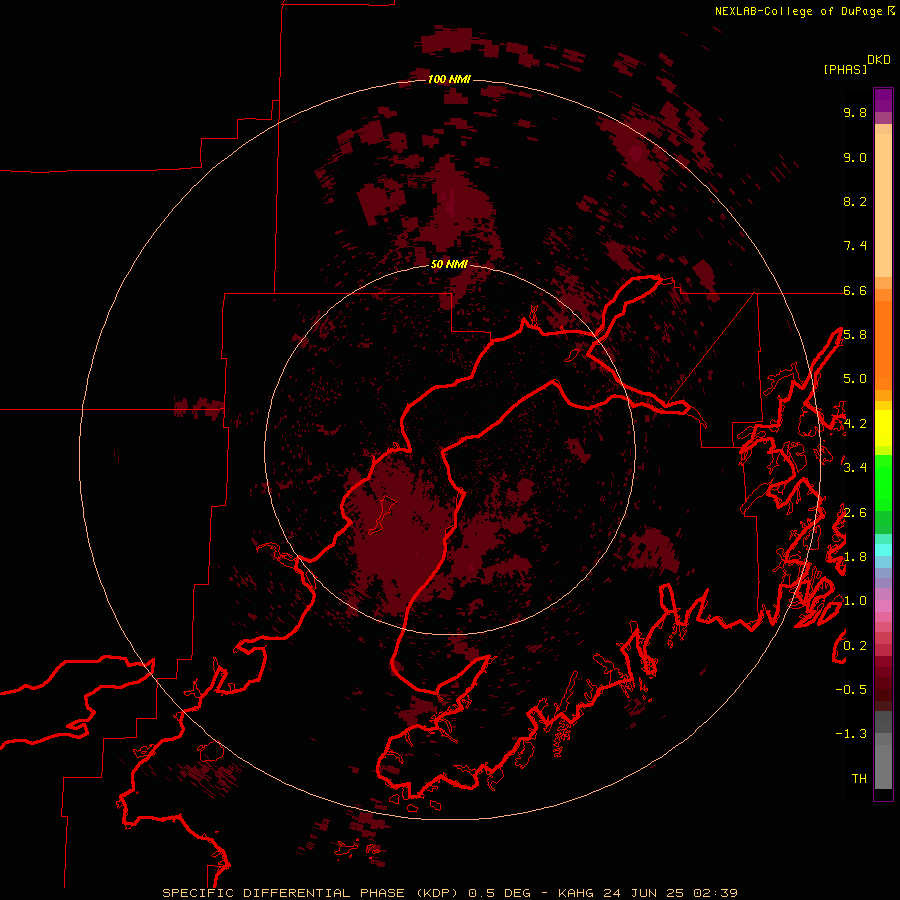Viewport: 900px width, 900px height.
Task: Click the 50 NMI range ring label
Action: pos(449,264)
